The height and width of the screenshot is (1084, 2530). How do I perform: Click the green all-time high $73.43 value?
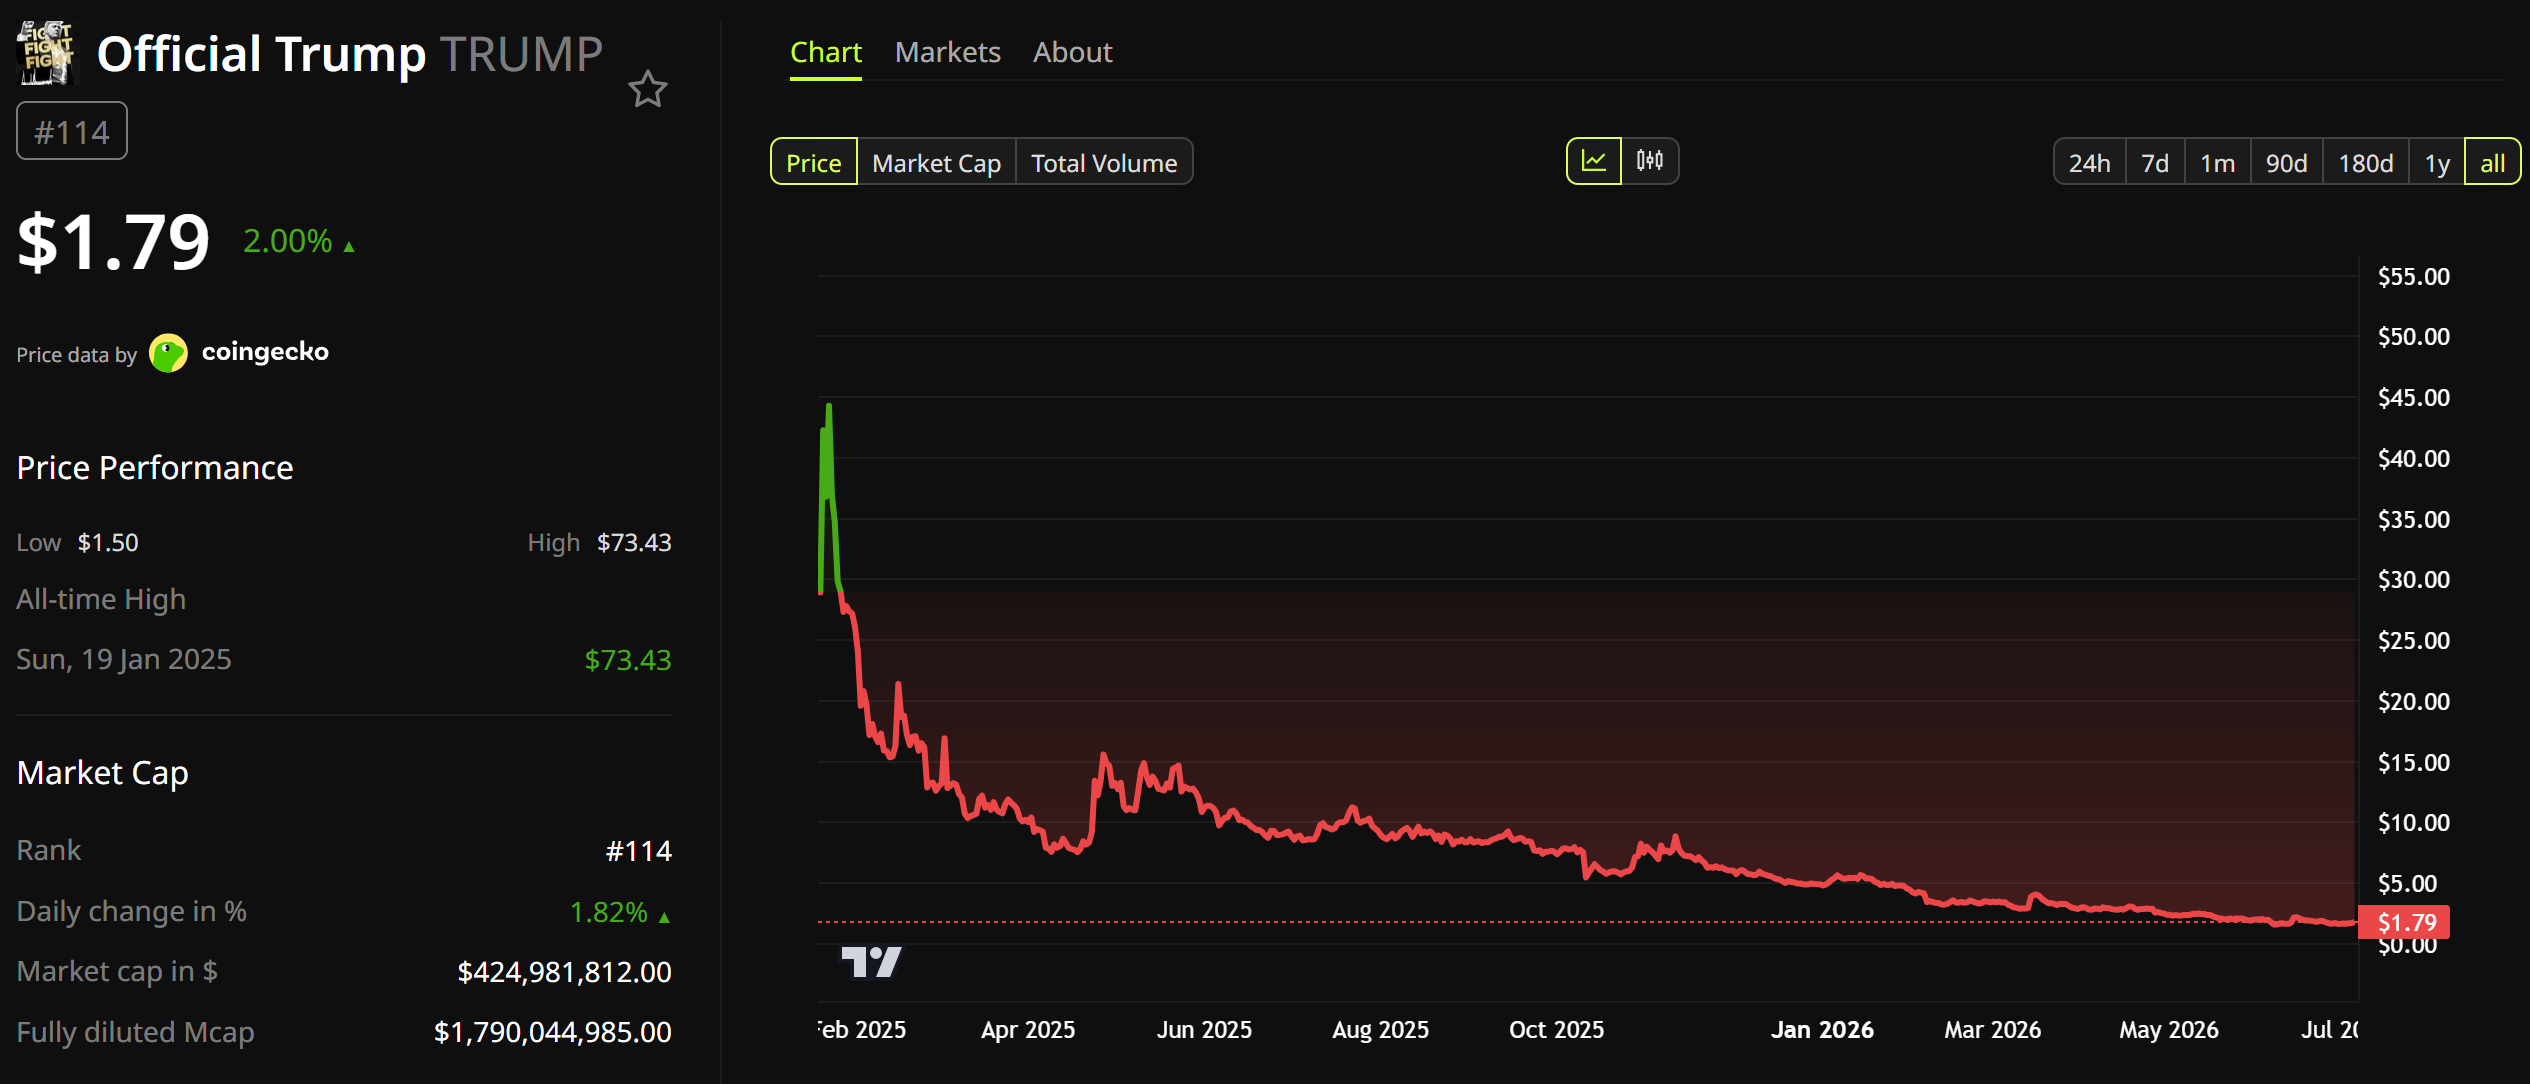pyautogui.click(x=628, y=660)
